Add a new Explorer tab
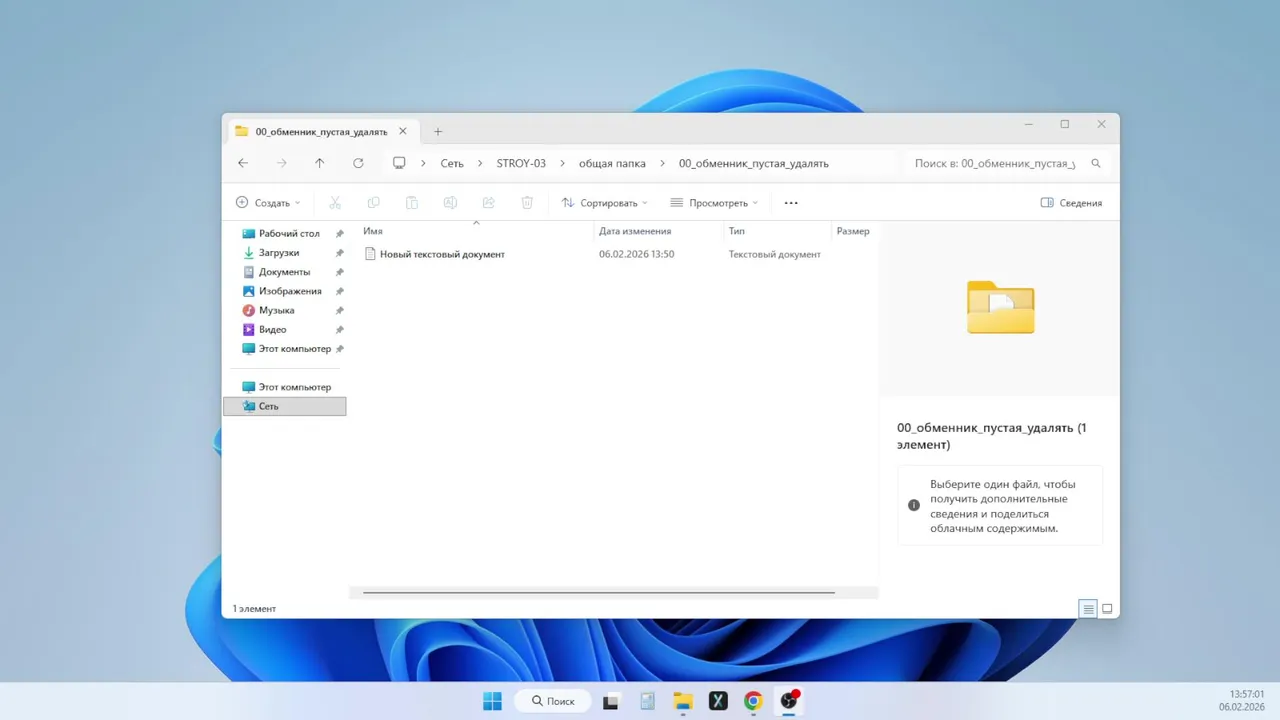Image resolution: width=1280 pixels, height=720 pixels. click(438, 131)
